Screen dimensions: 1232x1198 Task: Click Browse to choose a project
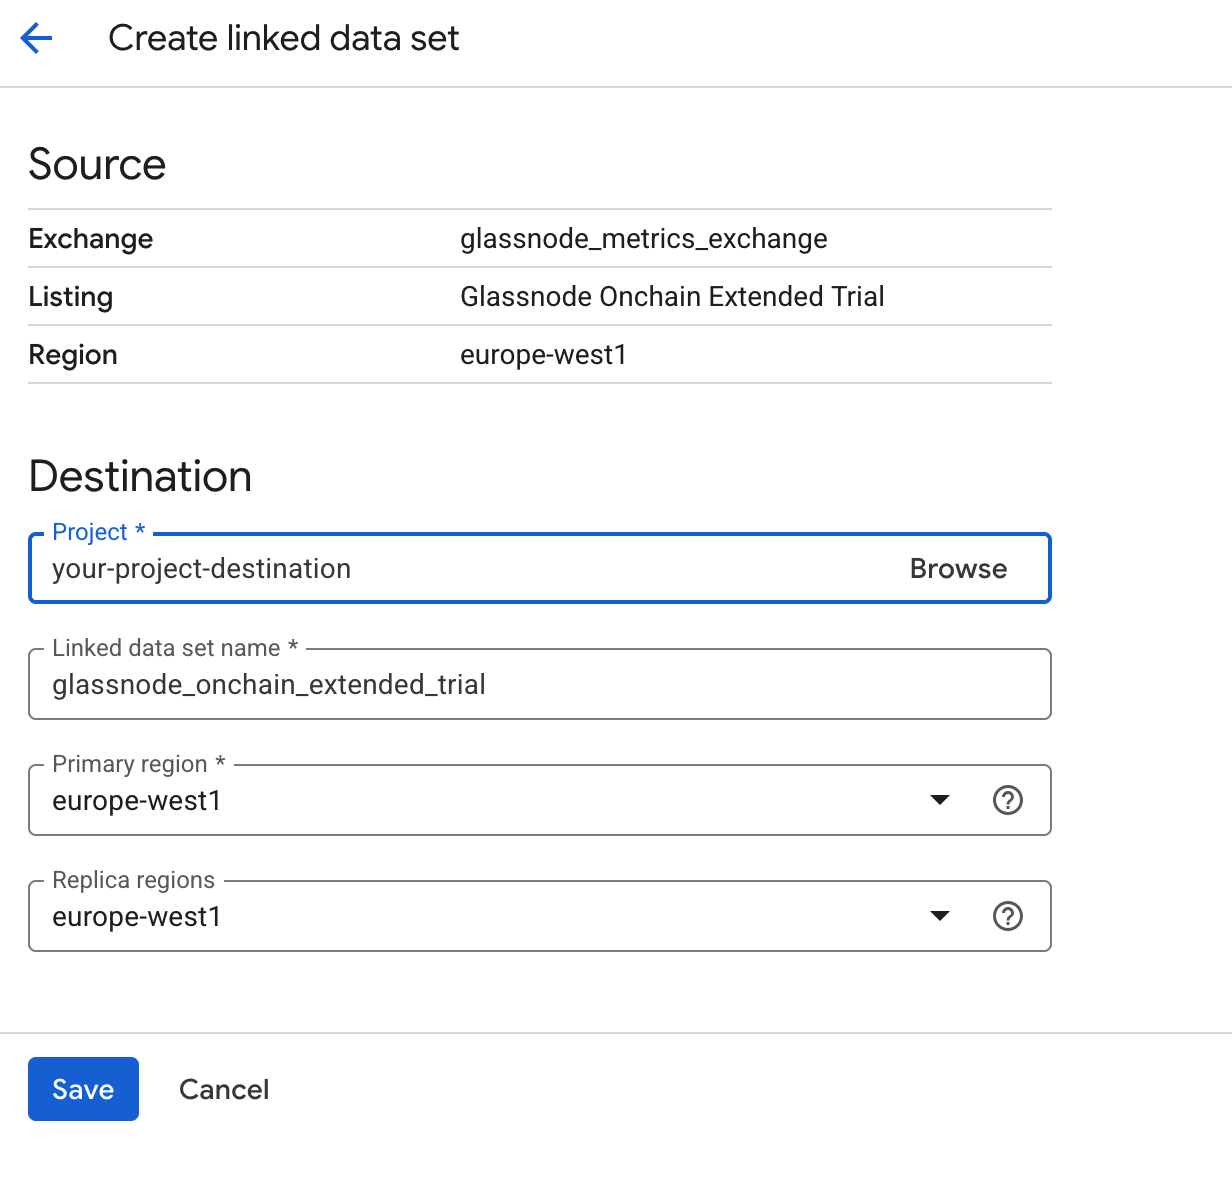(x=958, y=569)
